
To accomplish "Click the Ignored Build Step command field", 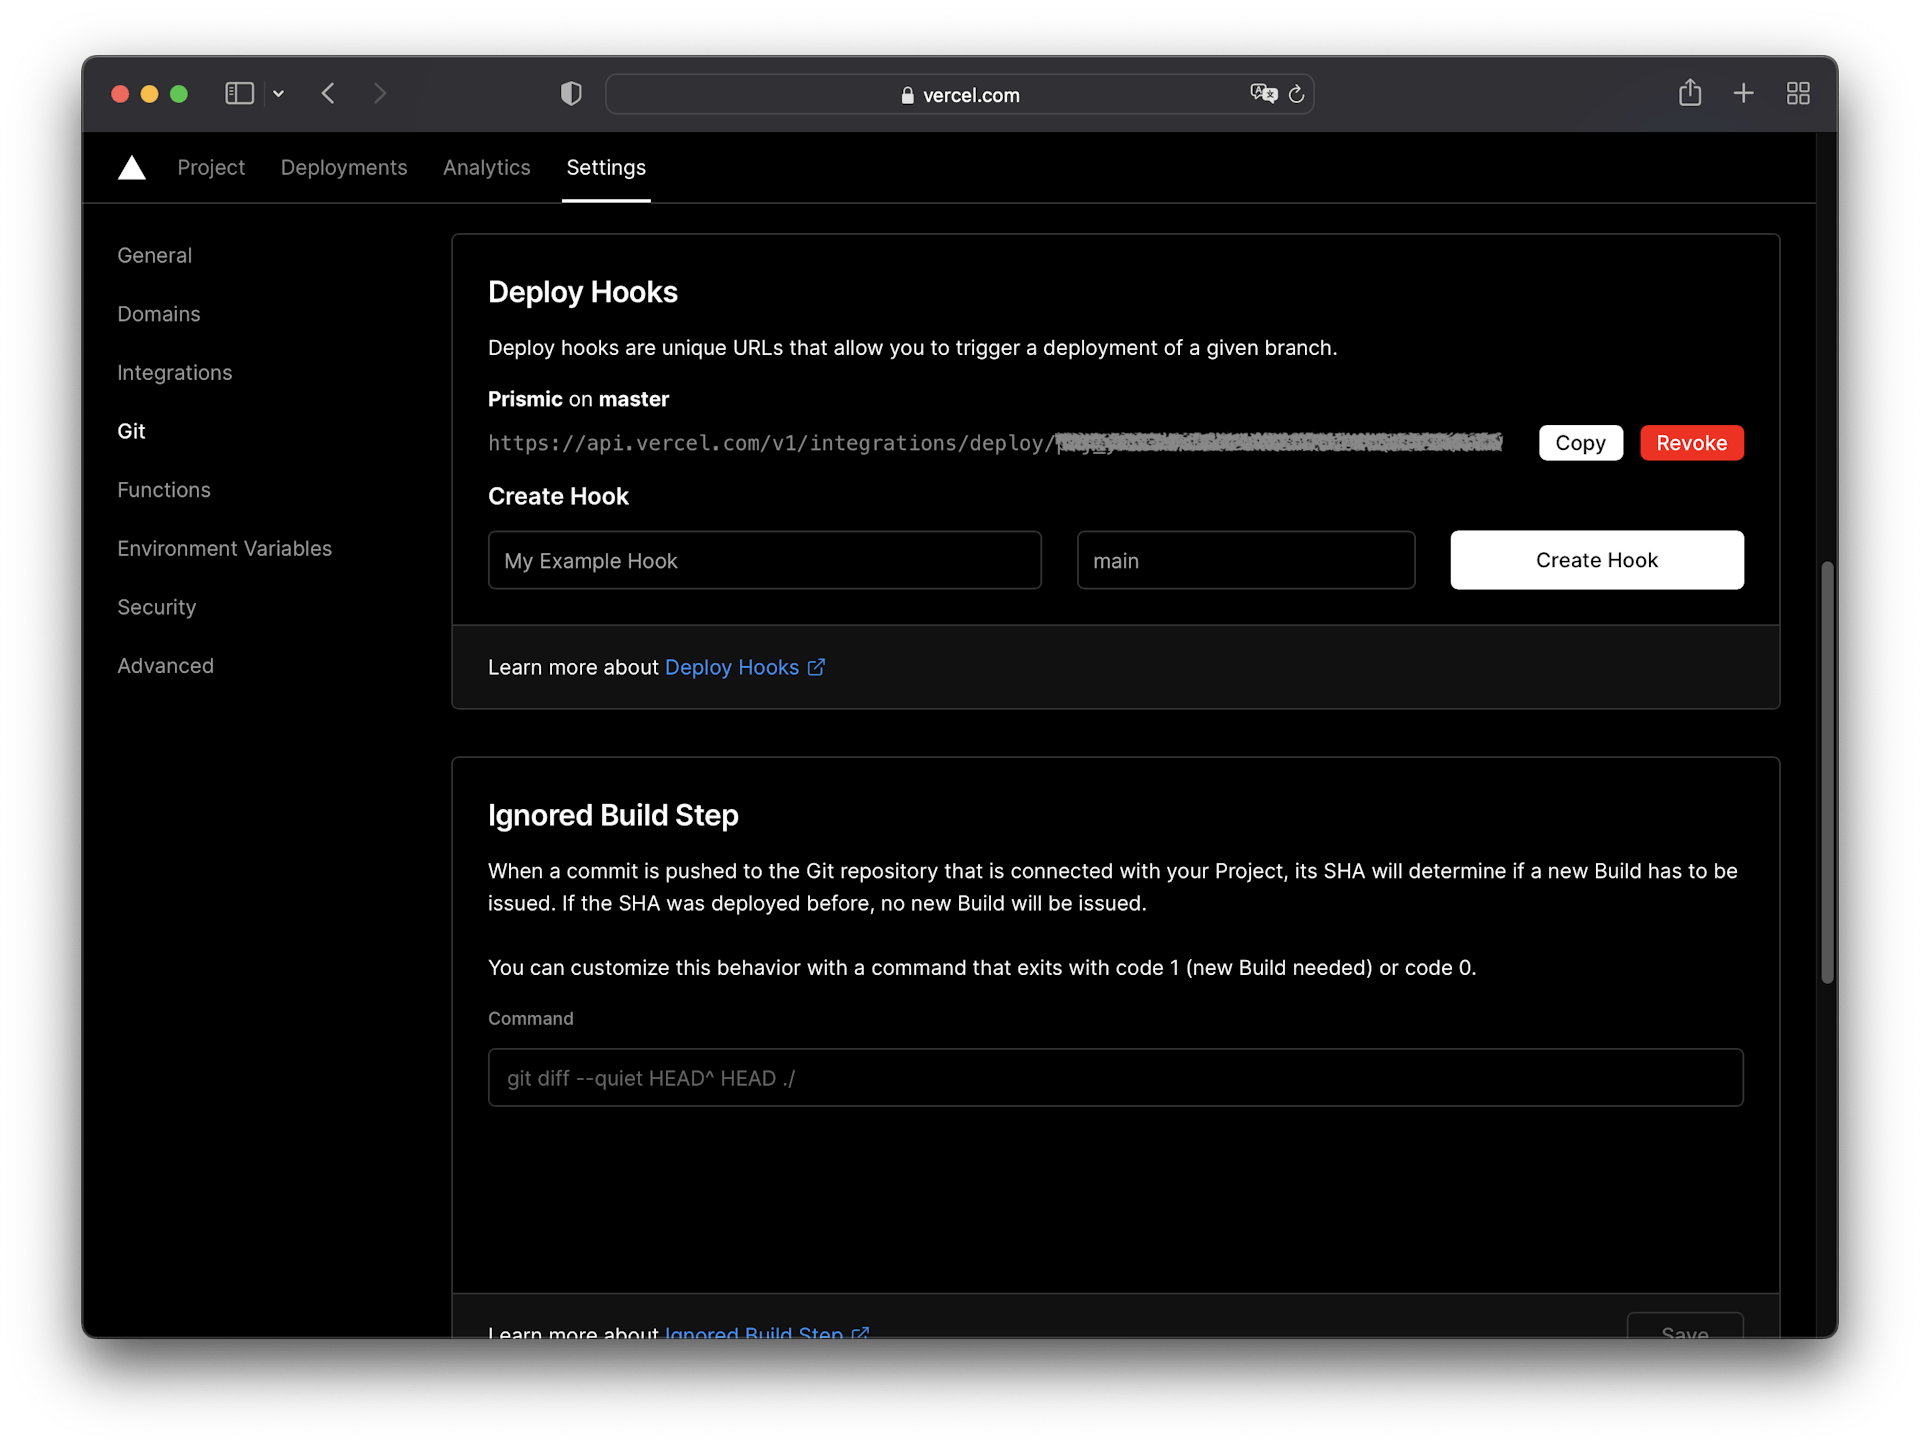I will [x=1115, y=1077].
